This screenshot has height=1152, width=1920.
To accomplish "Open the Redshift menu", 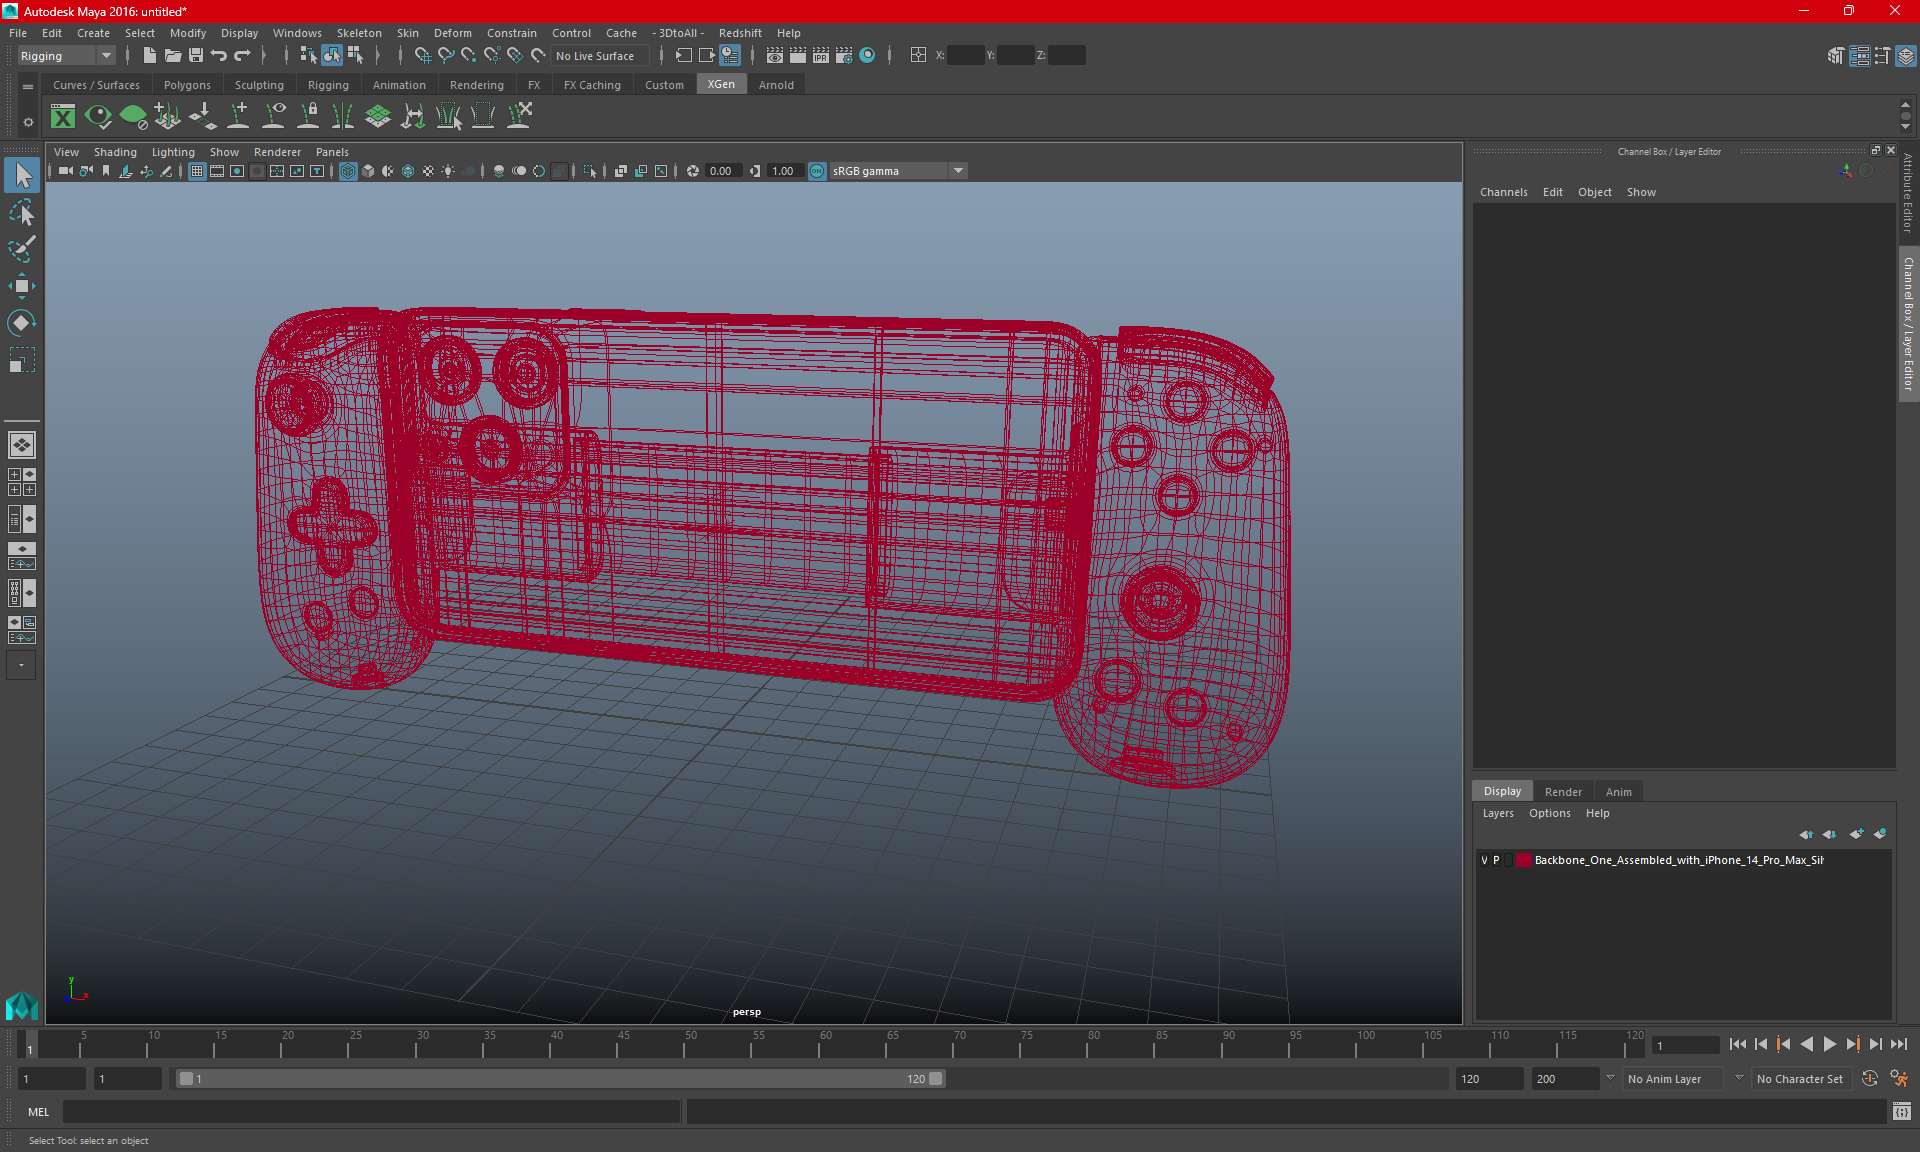I will pyautogui.click(x=740, y=33).
